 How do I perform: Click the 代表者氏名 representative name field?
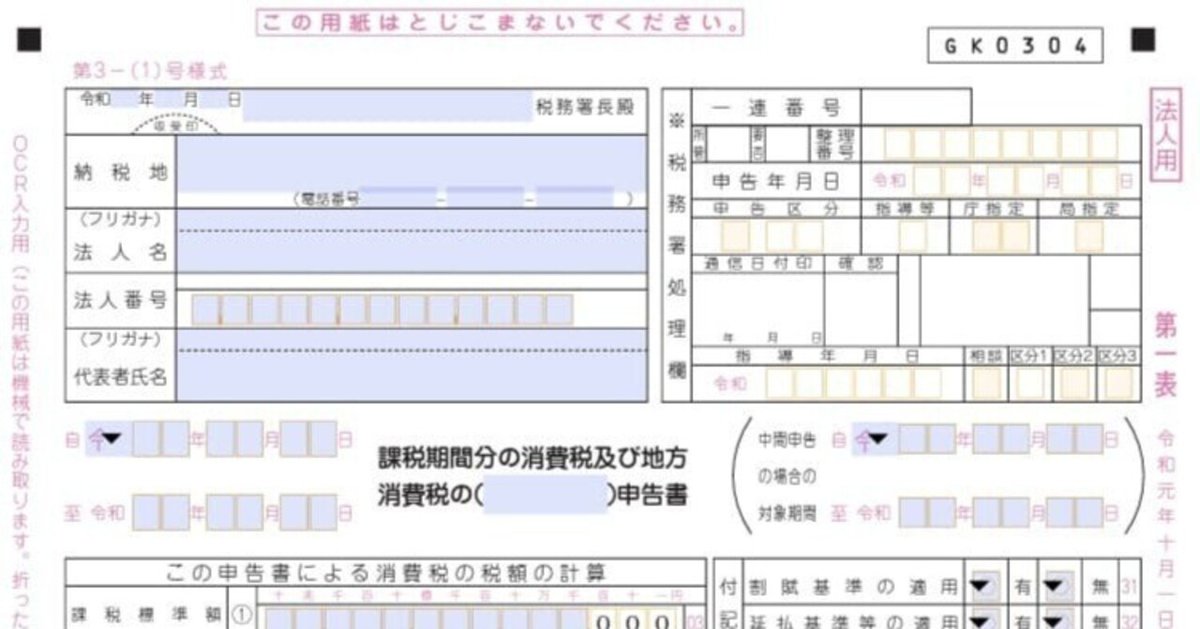(x=411, y=376)
